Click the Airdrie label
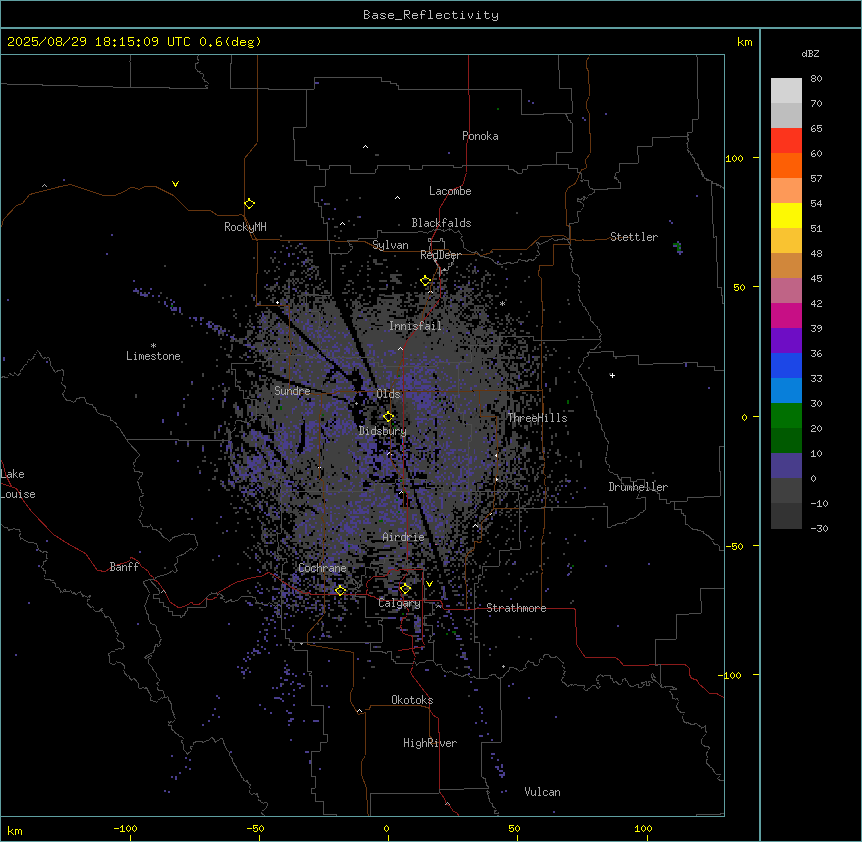The height and width of the screenshot is (842, 862). pyautogui.click(x=404, y=537)
